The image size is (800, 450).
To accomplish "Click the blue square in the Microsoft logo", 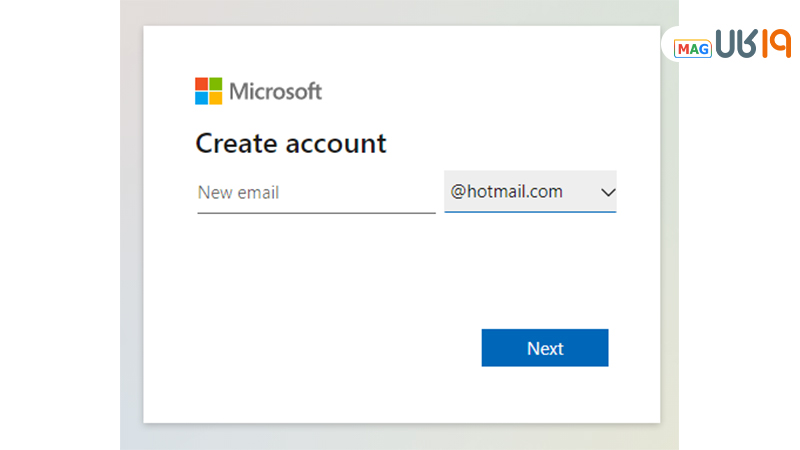I will coord(201,98).
